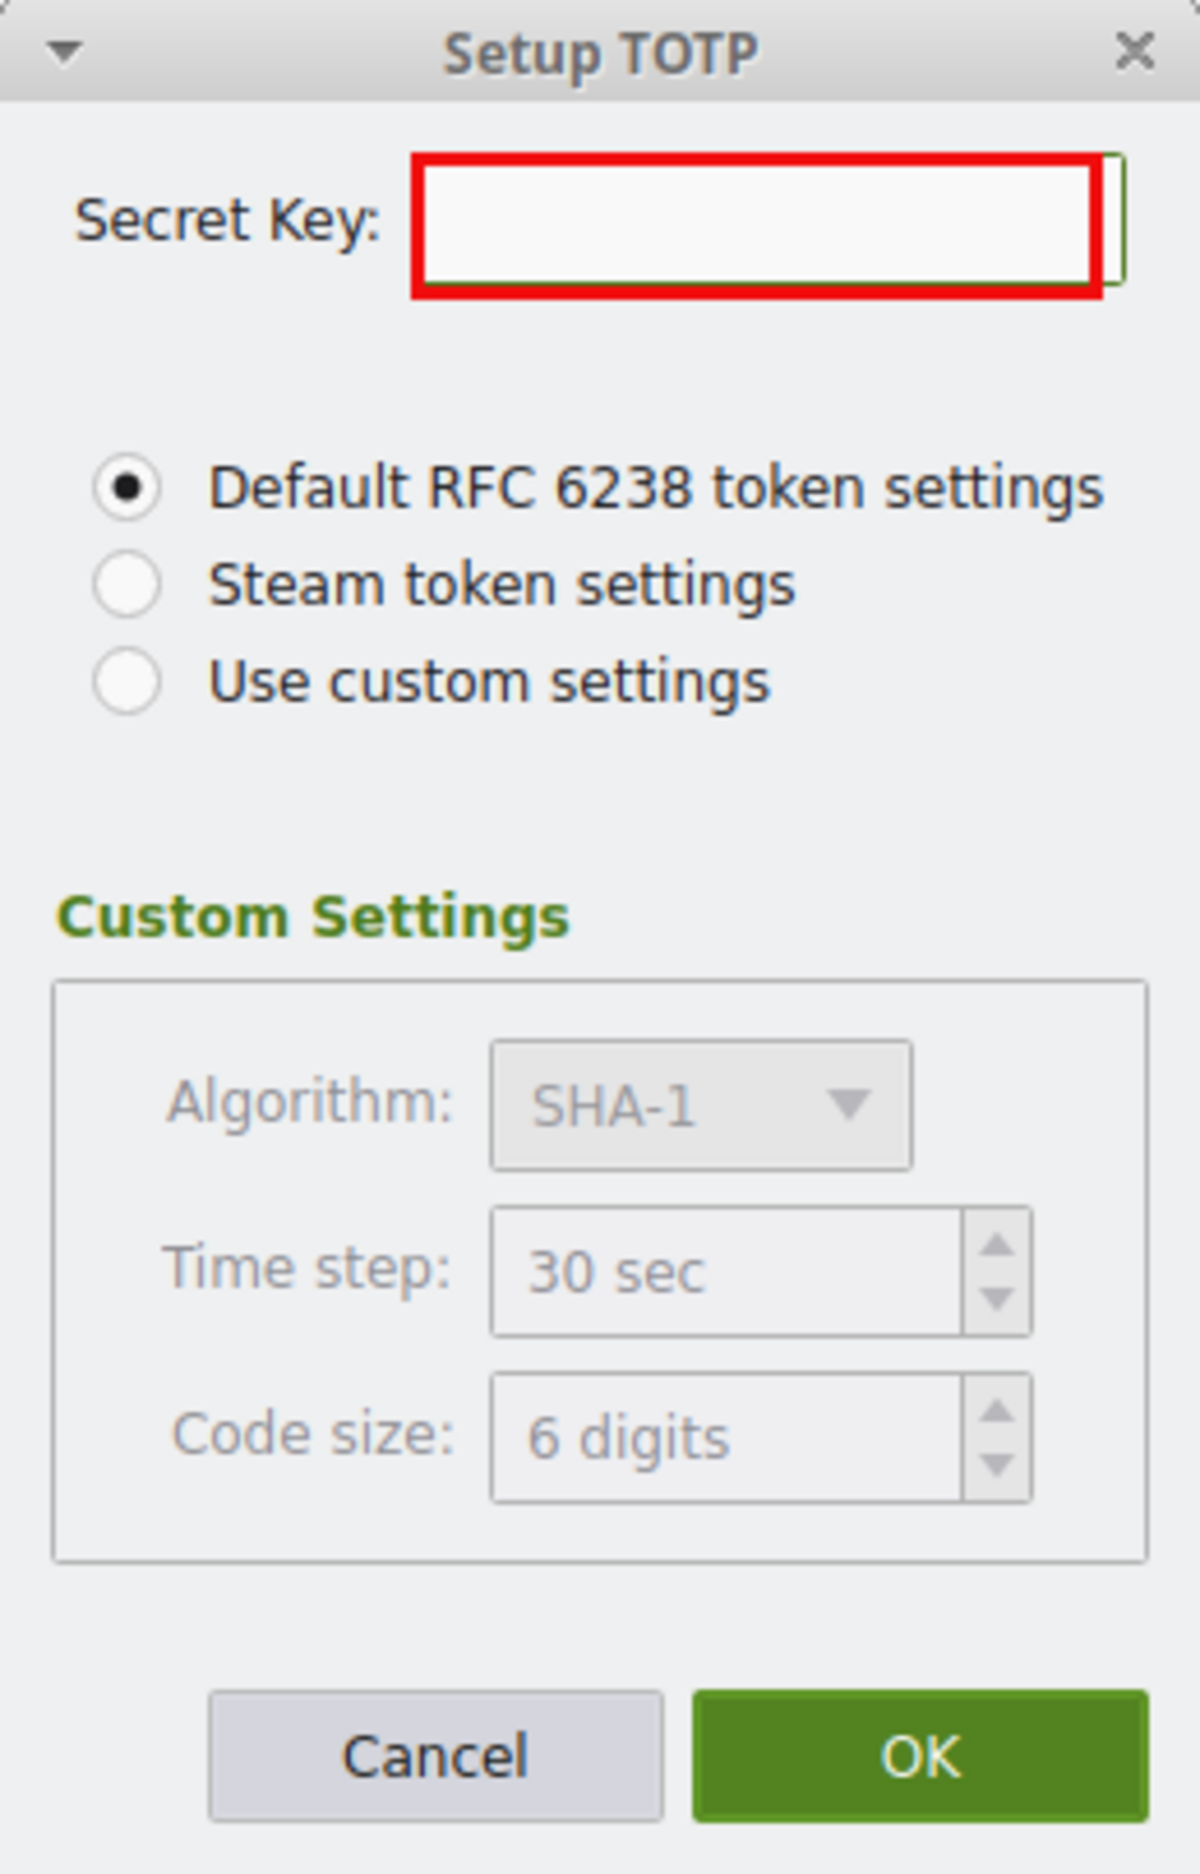Click the Setup TOTP title bar text

(600, 53)
